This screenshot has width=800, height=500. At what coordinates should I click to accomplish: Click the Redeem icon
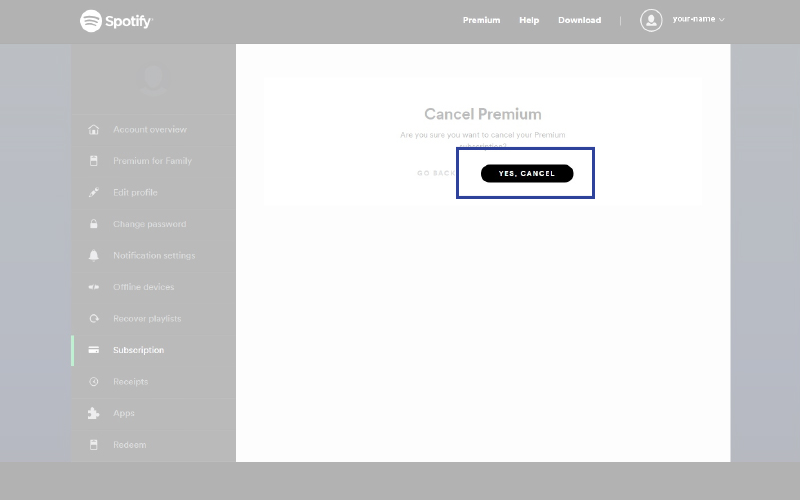click(93, 445)
